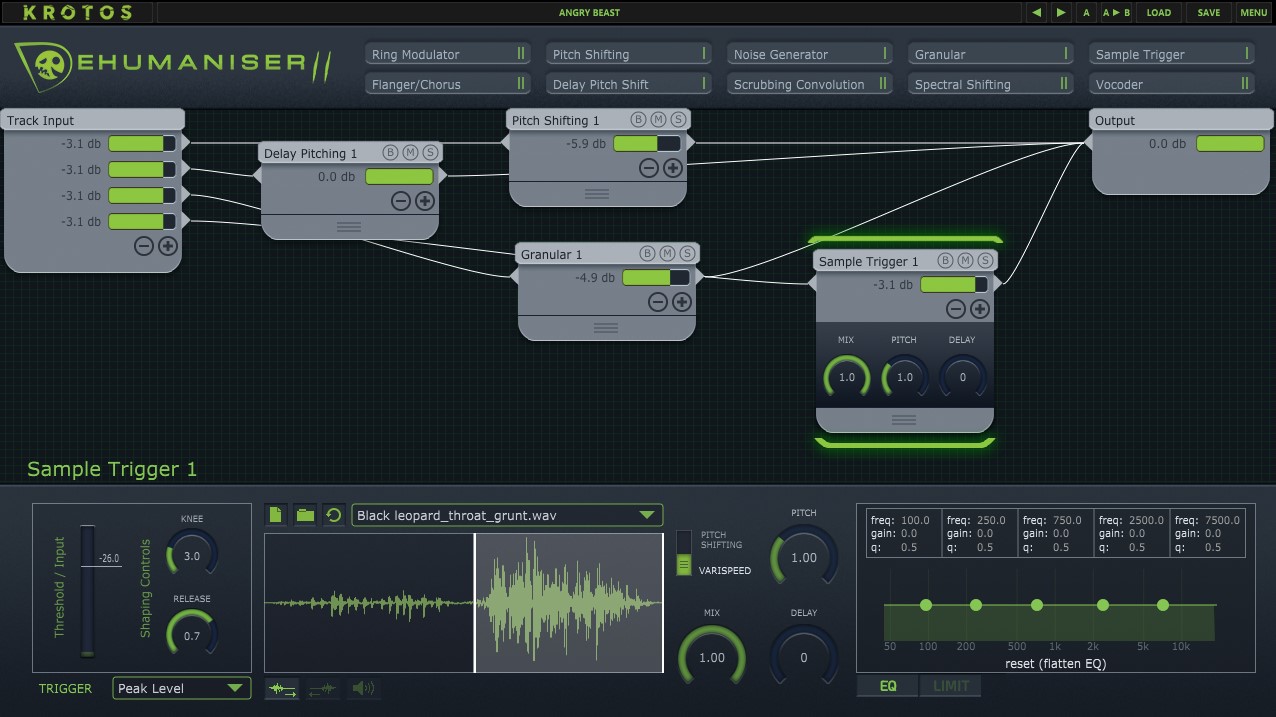Solo the Sample Trigger 1 node
1276x717 pixels.
(x=985, y=261)
